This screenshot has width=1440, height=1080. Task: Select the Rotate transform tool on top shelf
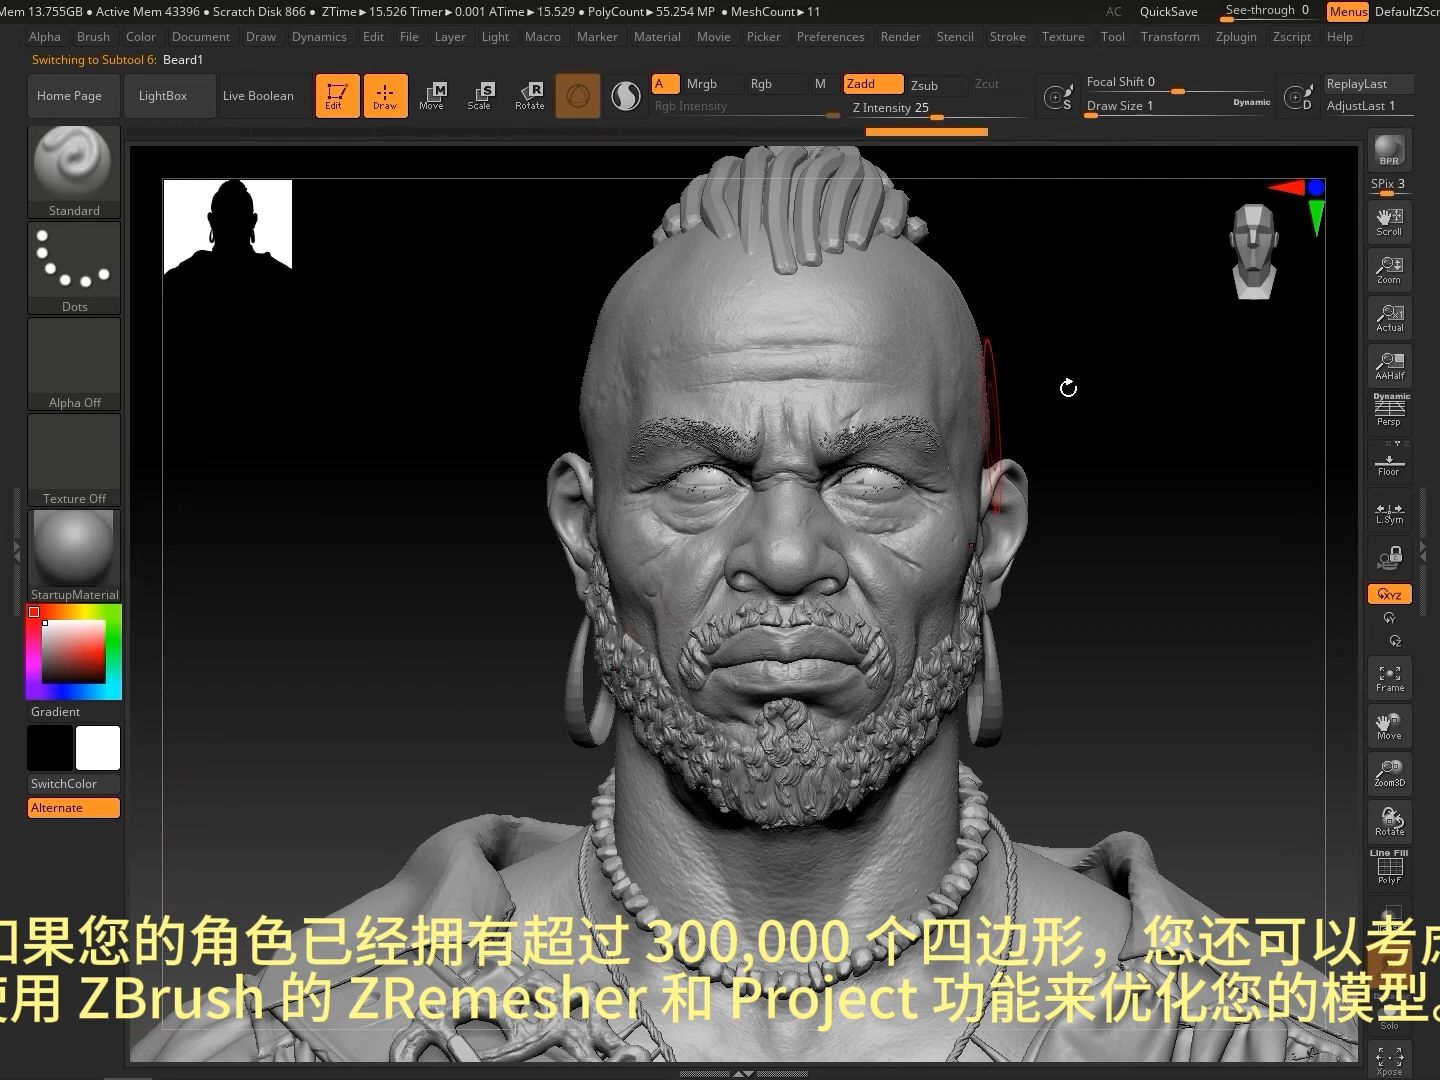529,96
